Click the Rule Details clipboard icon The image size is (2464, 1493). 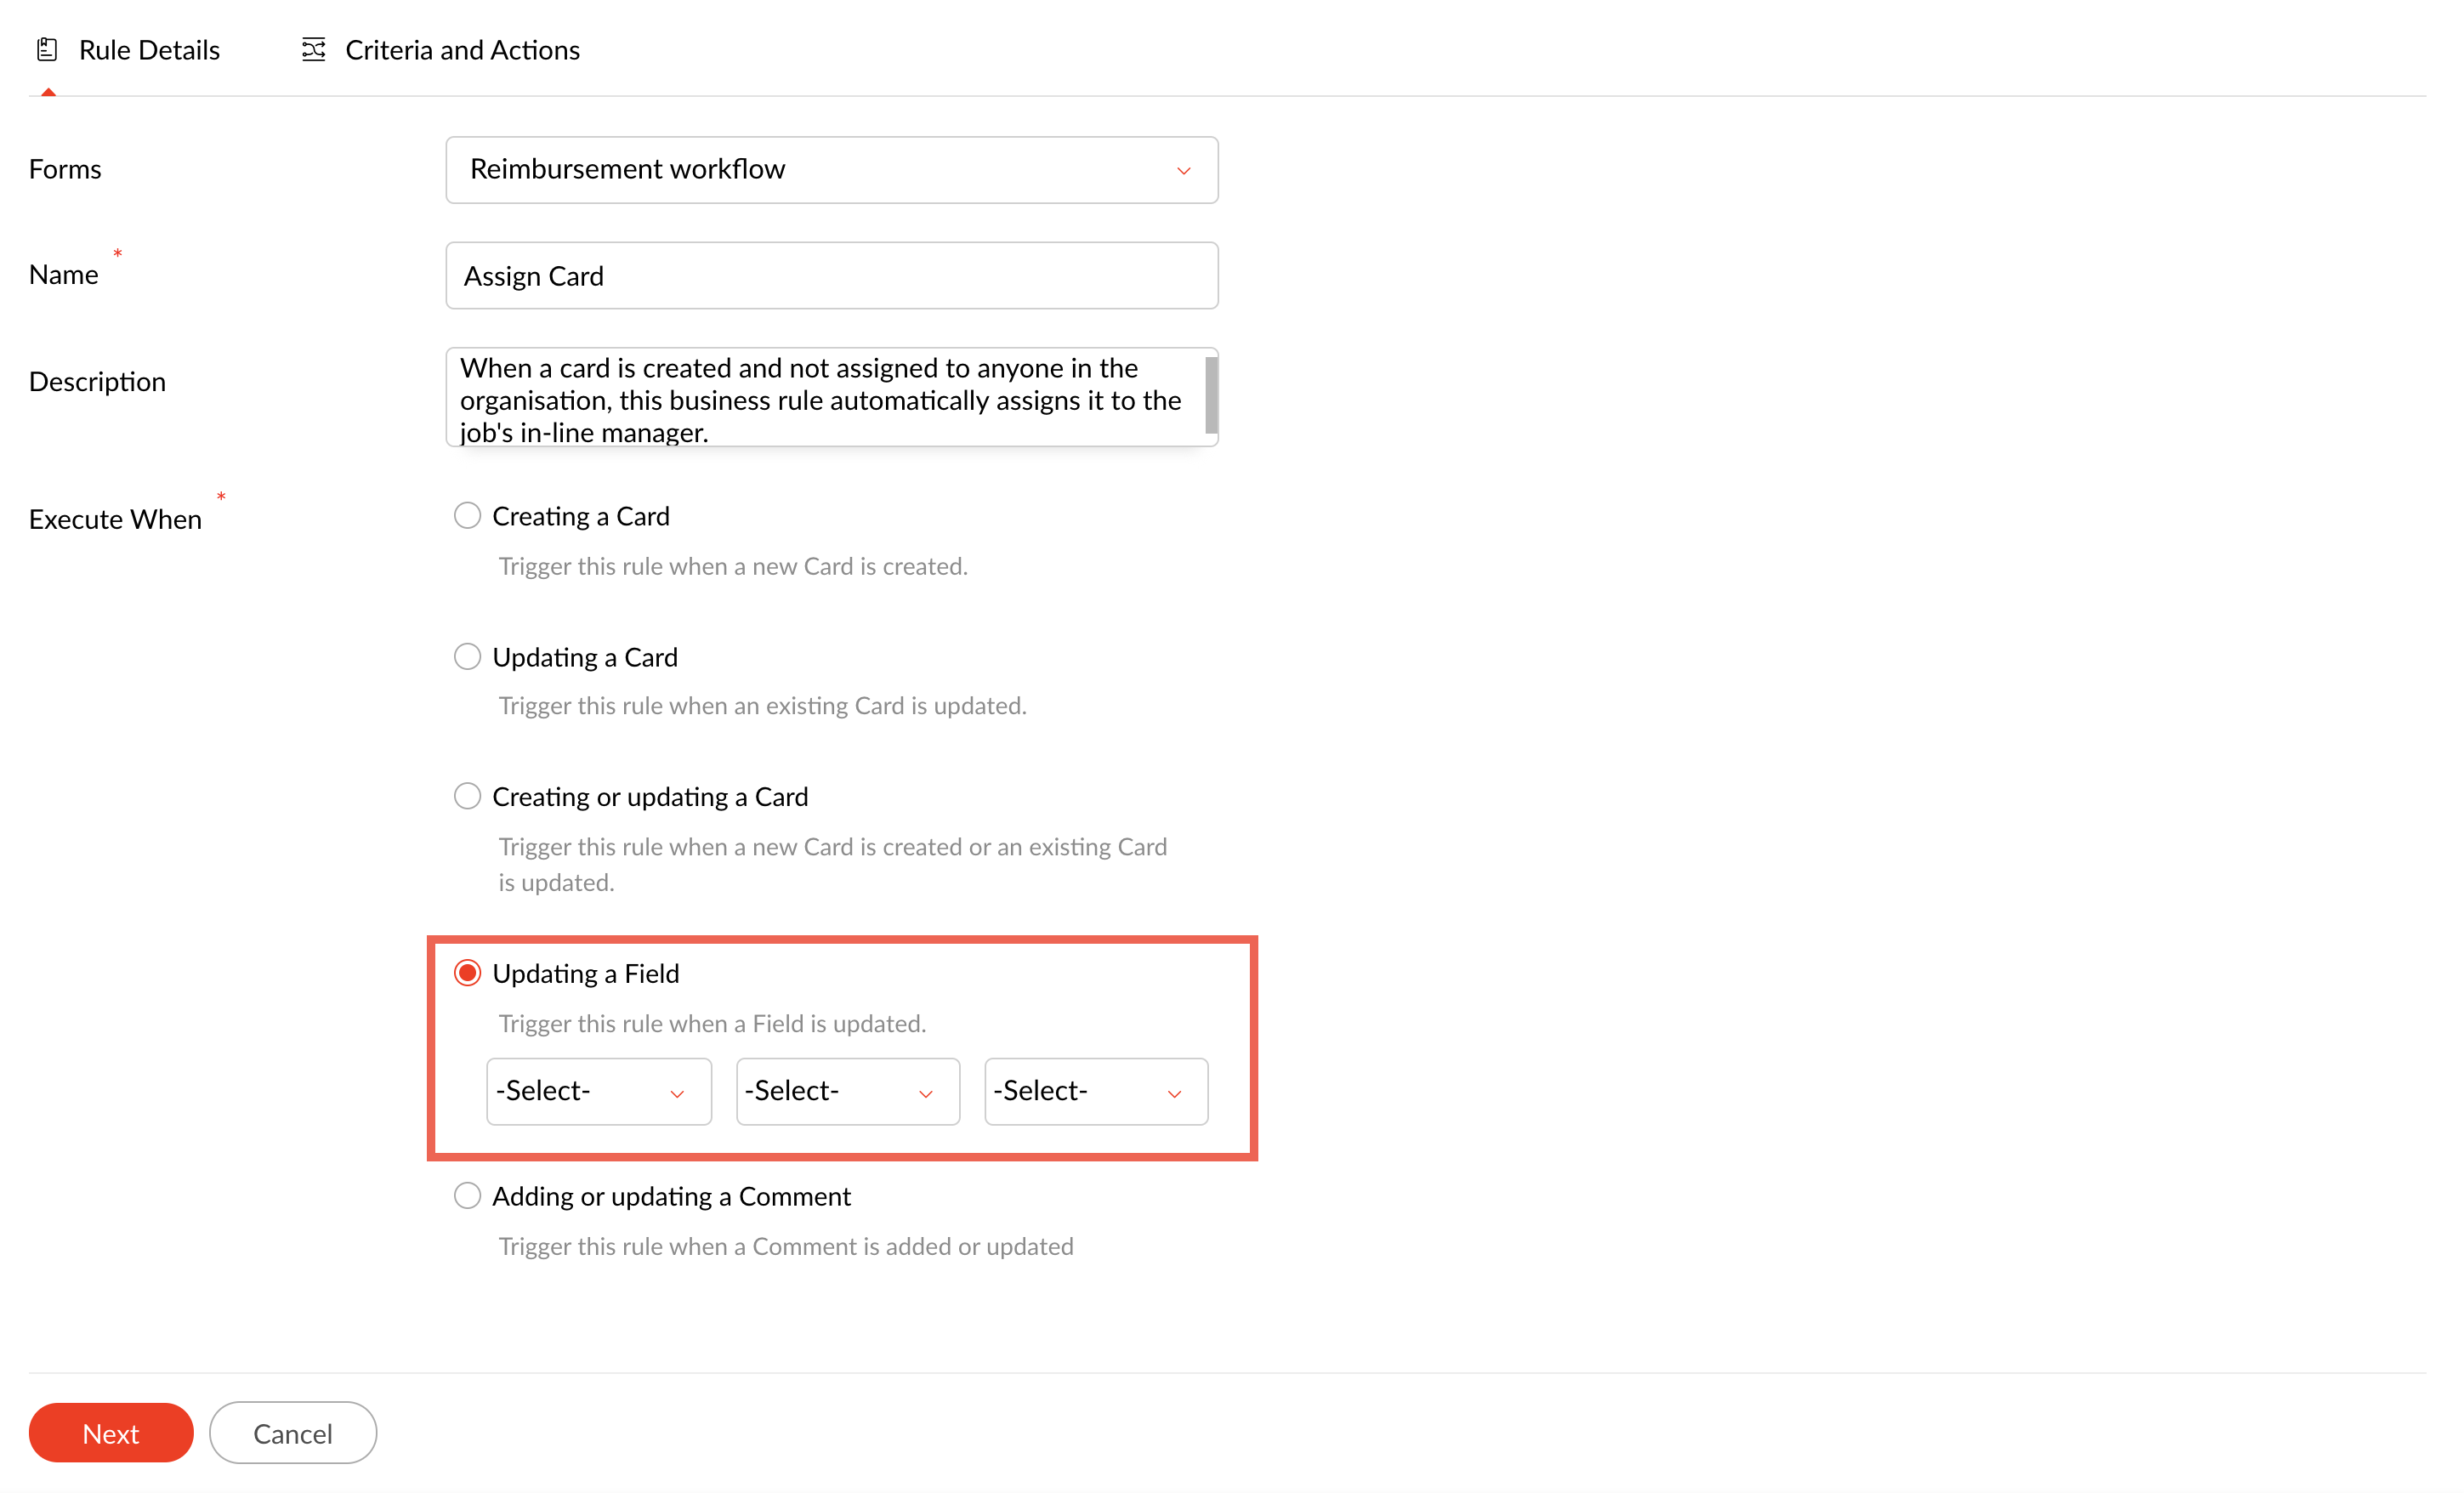(47, 50)
